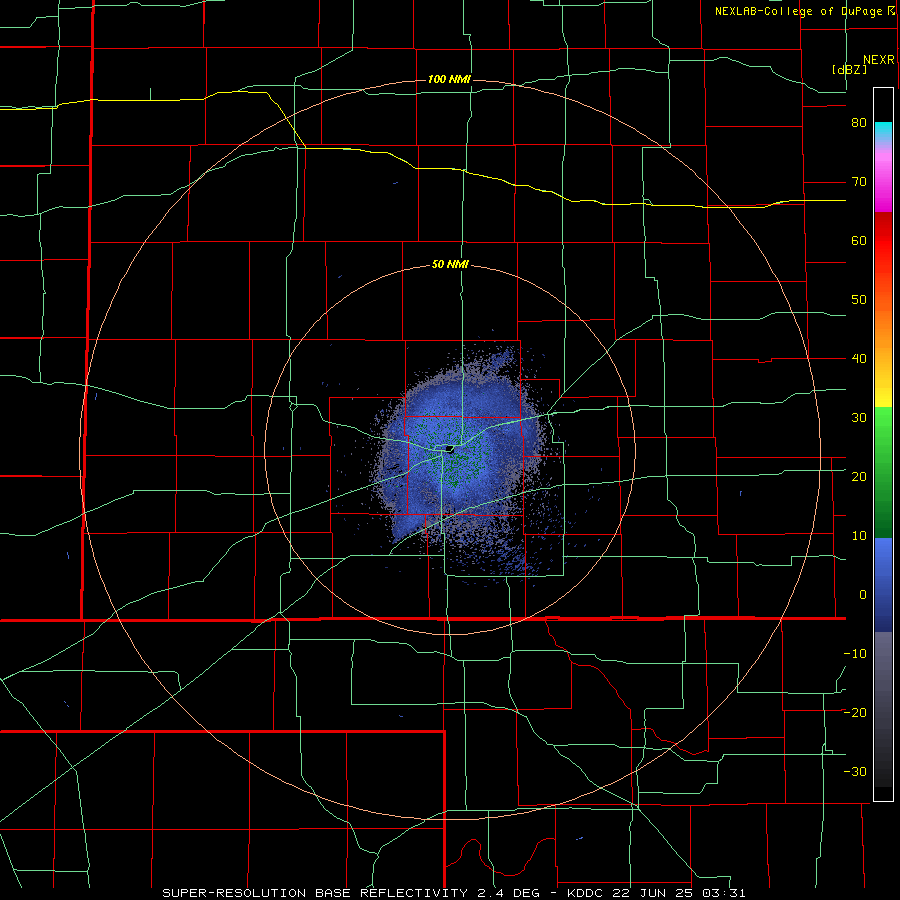Click the 80 value on the dBZ scale
This screenshot has width=900, height=900.
(x=859, y=123)
